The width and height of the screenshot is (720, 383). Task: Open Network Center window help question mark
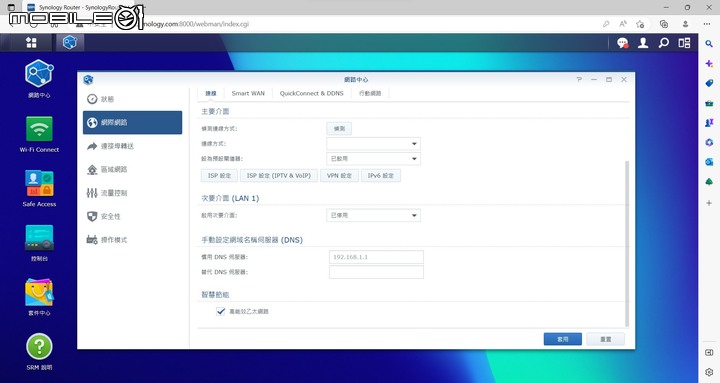point(579,80)
